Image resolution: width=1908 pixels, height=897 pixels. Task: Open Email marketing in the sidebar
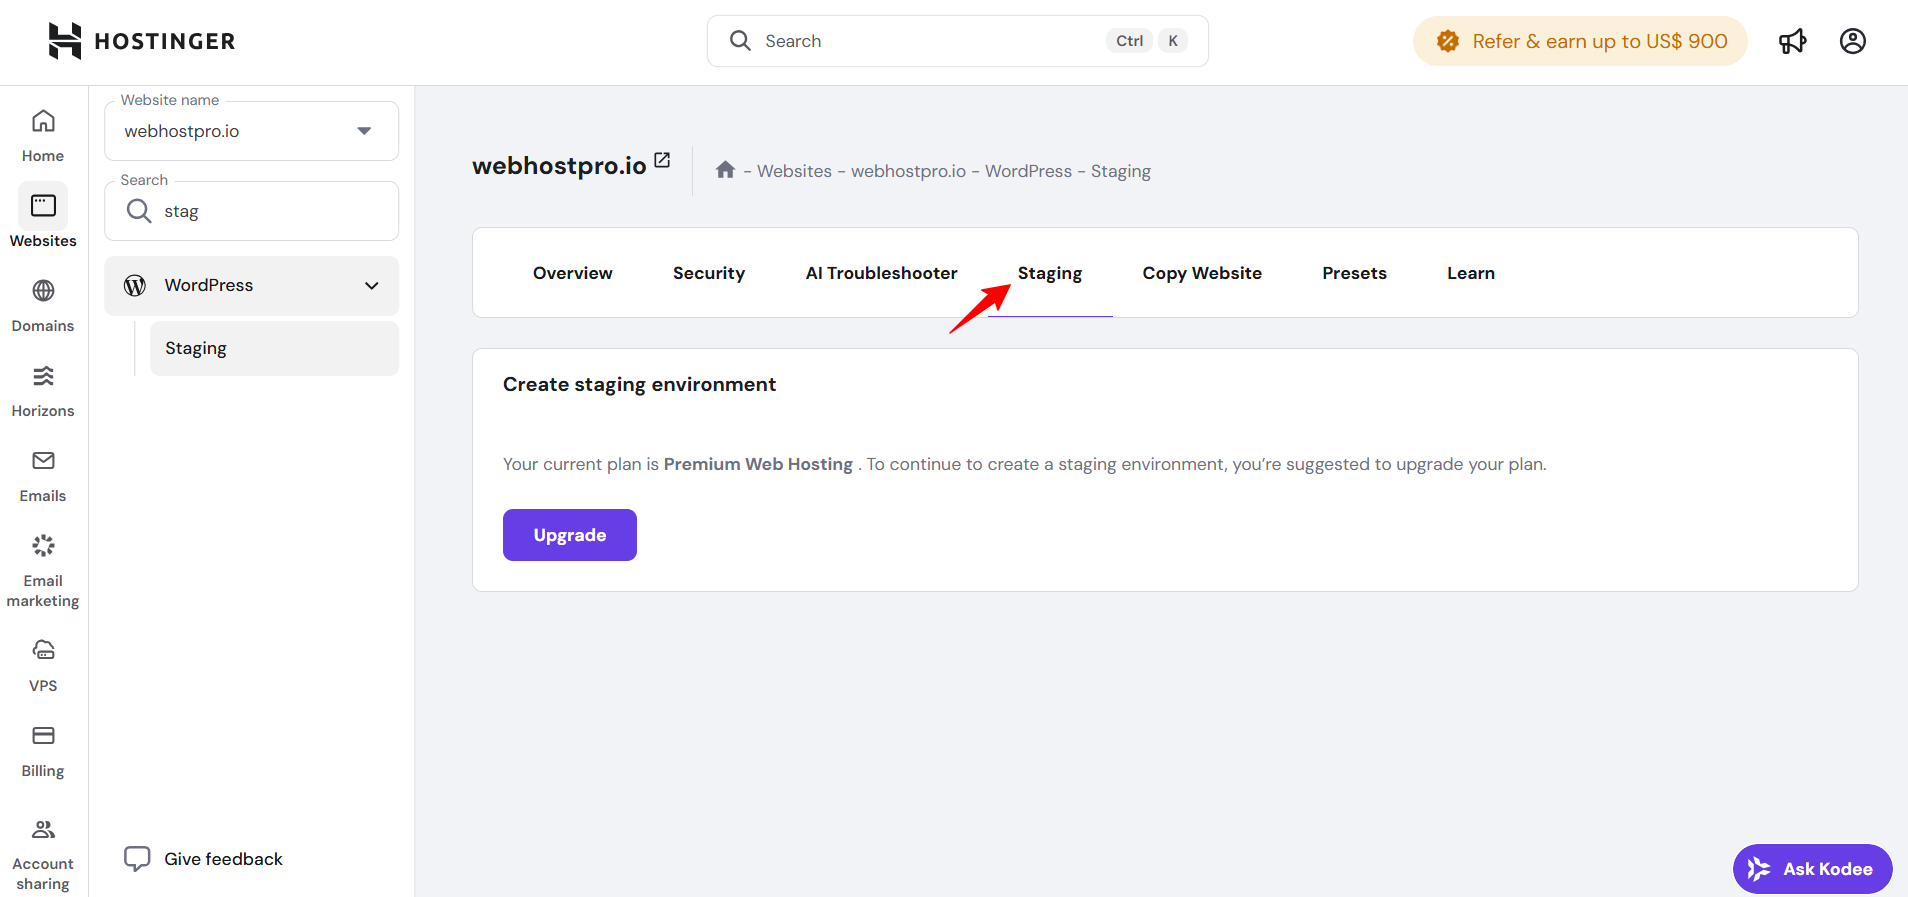(43, 570)
